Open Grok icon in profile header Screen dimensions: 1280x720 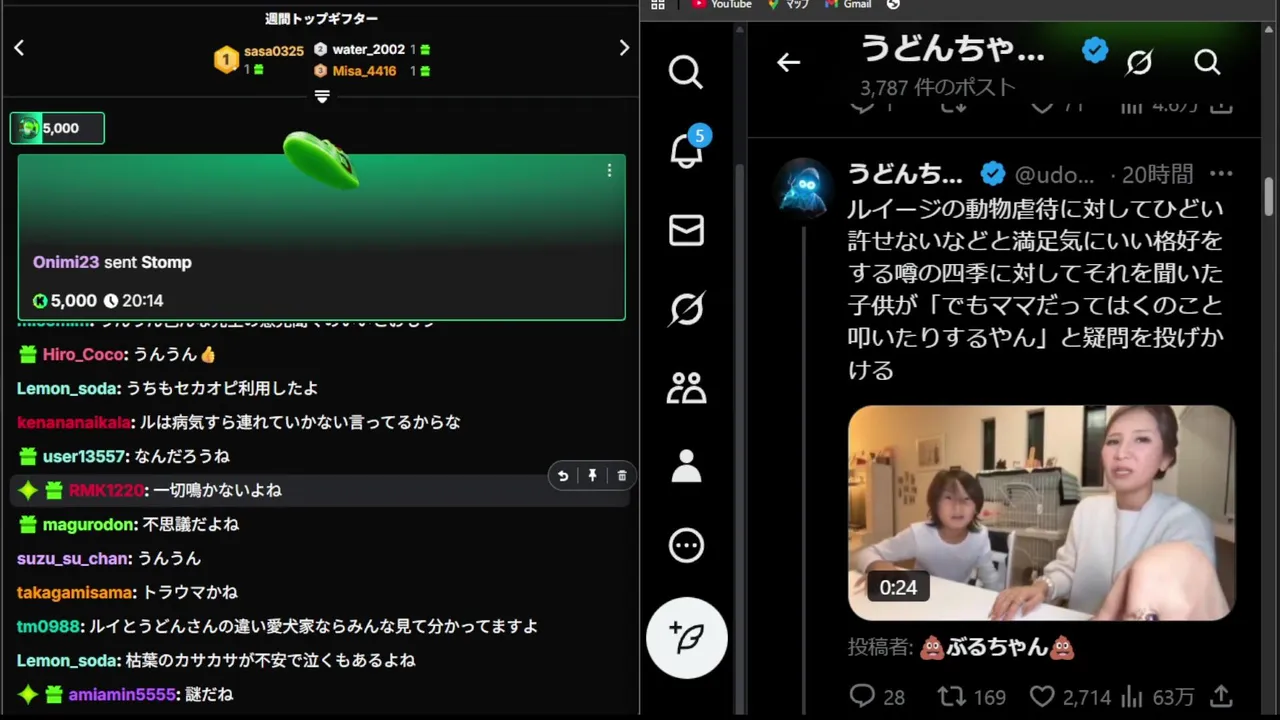pos(1139,63)
